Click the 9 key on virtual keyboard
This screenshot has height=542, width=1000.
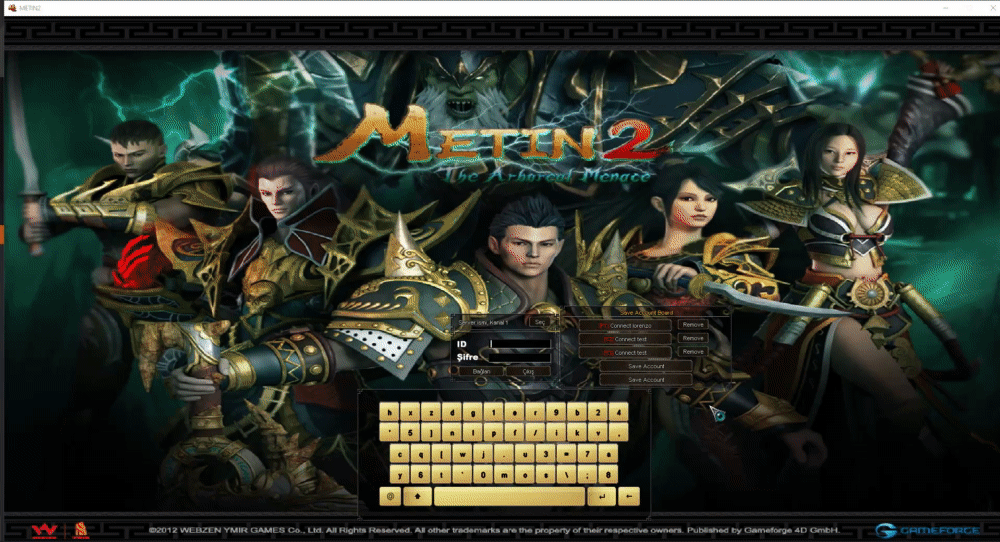tap(556, 412)
